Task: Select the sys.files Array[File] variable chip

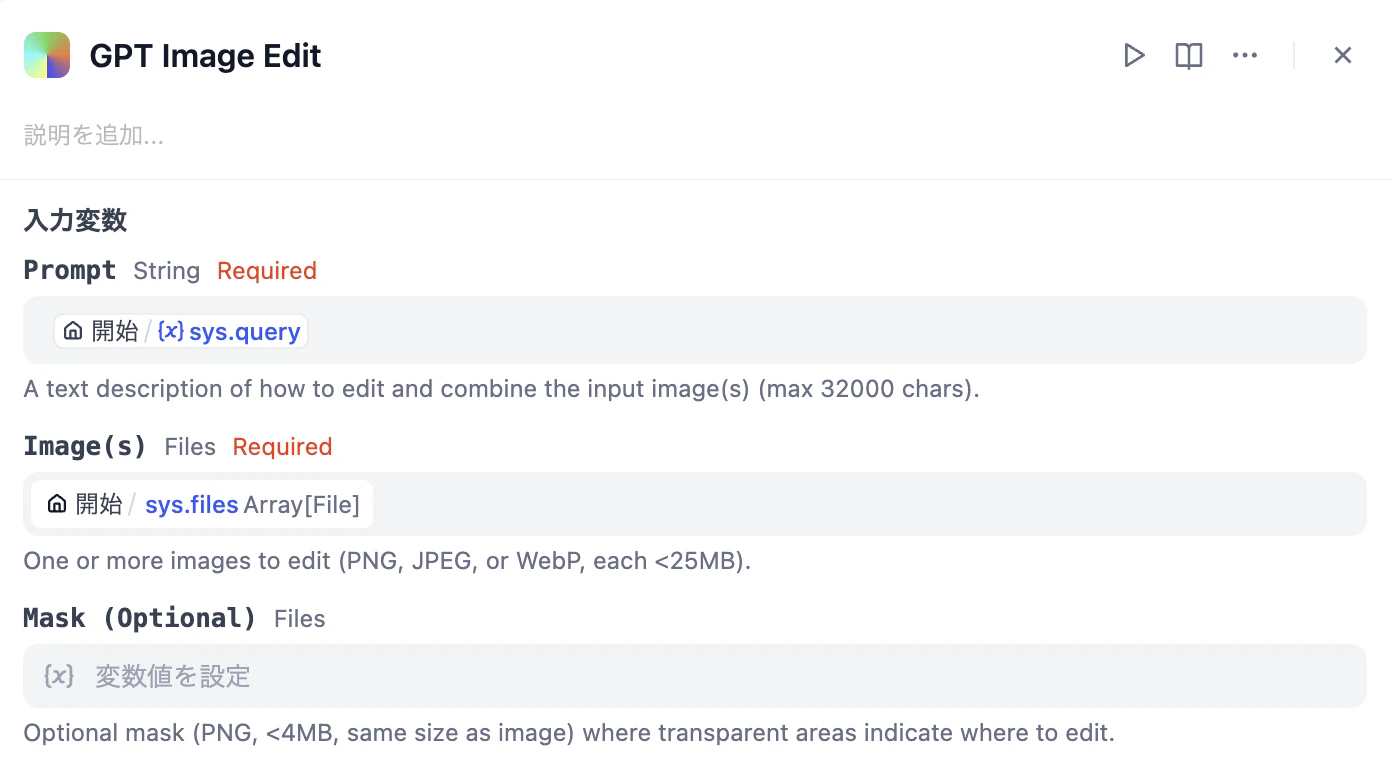Action: pos(202,504)
